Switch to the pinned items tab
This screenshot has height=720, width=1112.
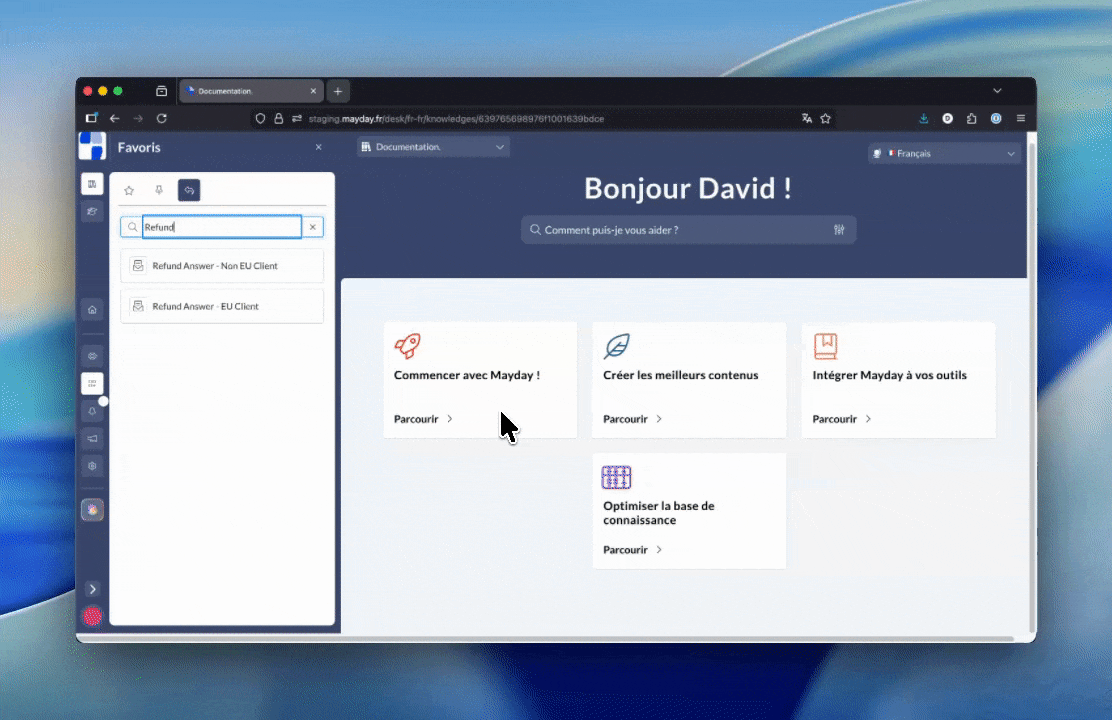tap(158, 190)
